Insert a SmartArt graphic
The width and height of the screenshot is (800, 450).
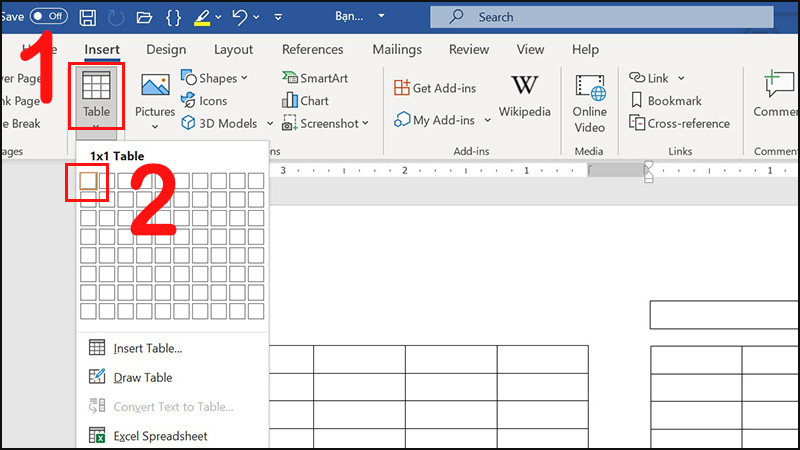click(317, 77)
